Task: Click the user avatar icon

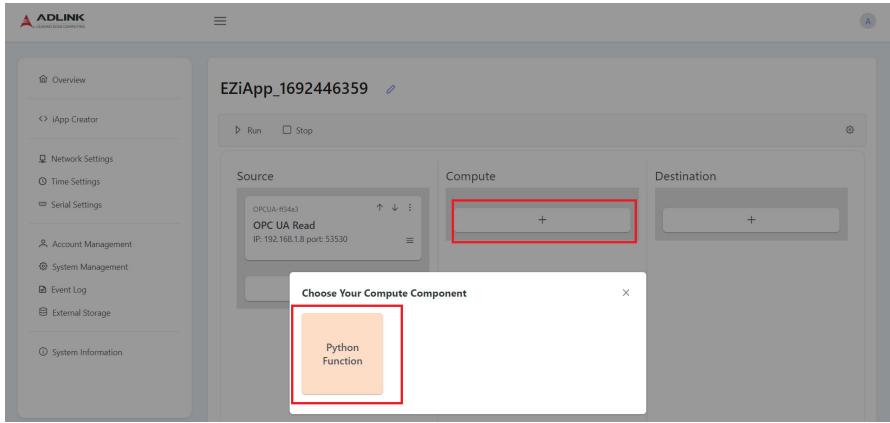Action: [867, 22]
